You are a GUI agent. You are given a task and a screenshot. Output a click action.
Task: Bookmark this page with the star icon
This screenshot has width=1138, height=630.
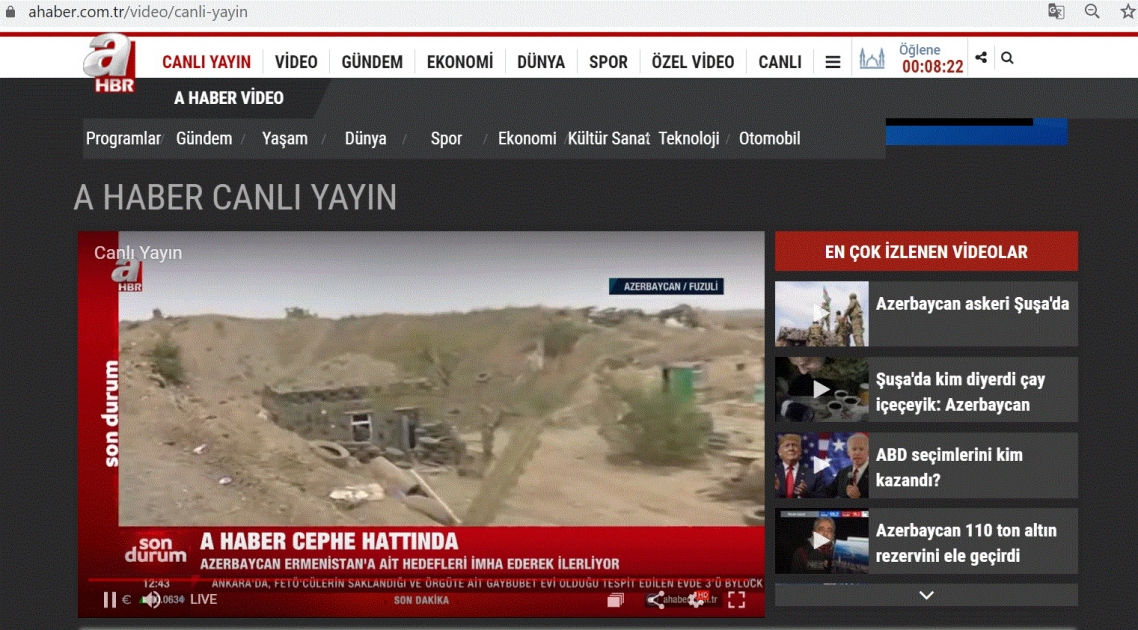tap(1127, 11)
